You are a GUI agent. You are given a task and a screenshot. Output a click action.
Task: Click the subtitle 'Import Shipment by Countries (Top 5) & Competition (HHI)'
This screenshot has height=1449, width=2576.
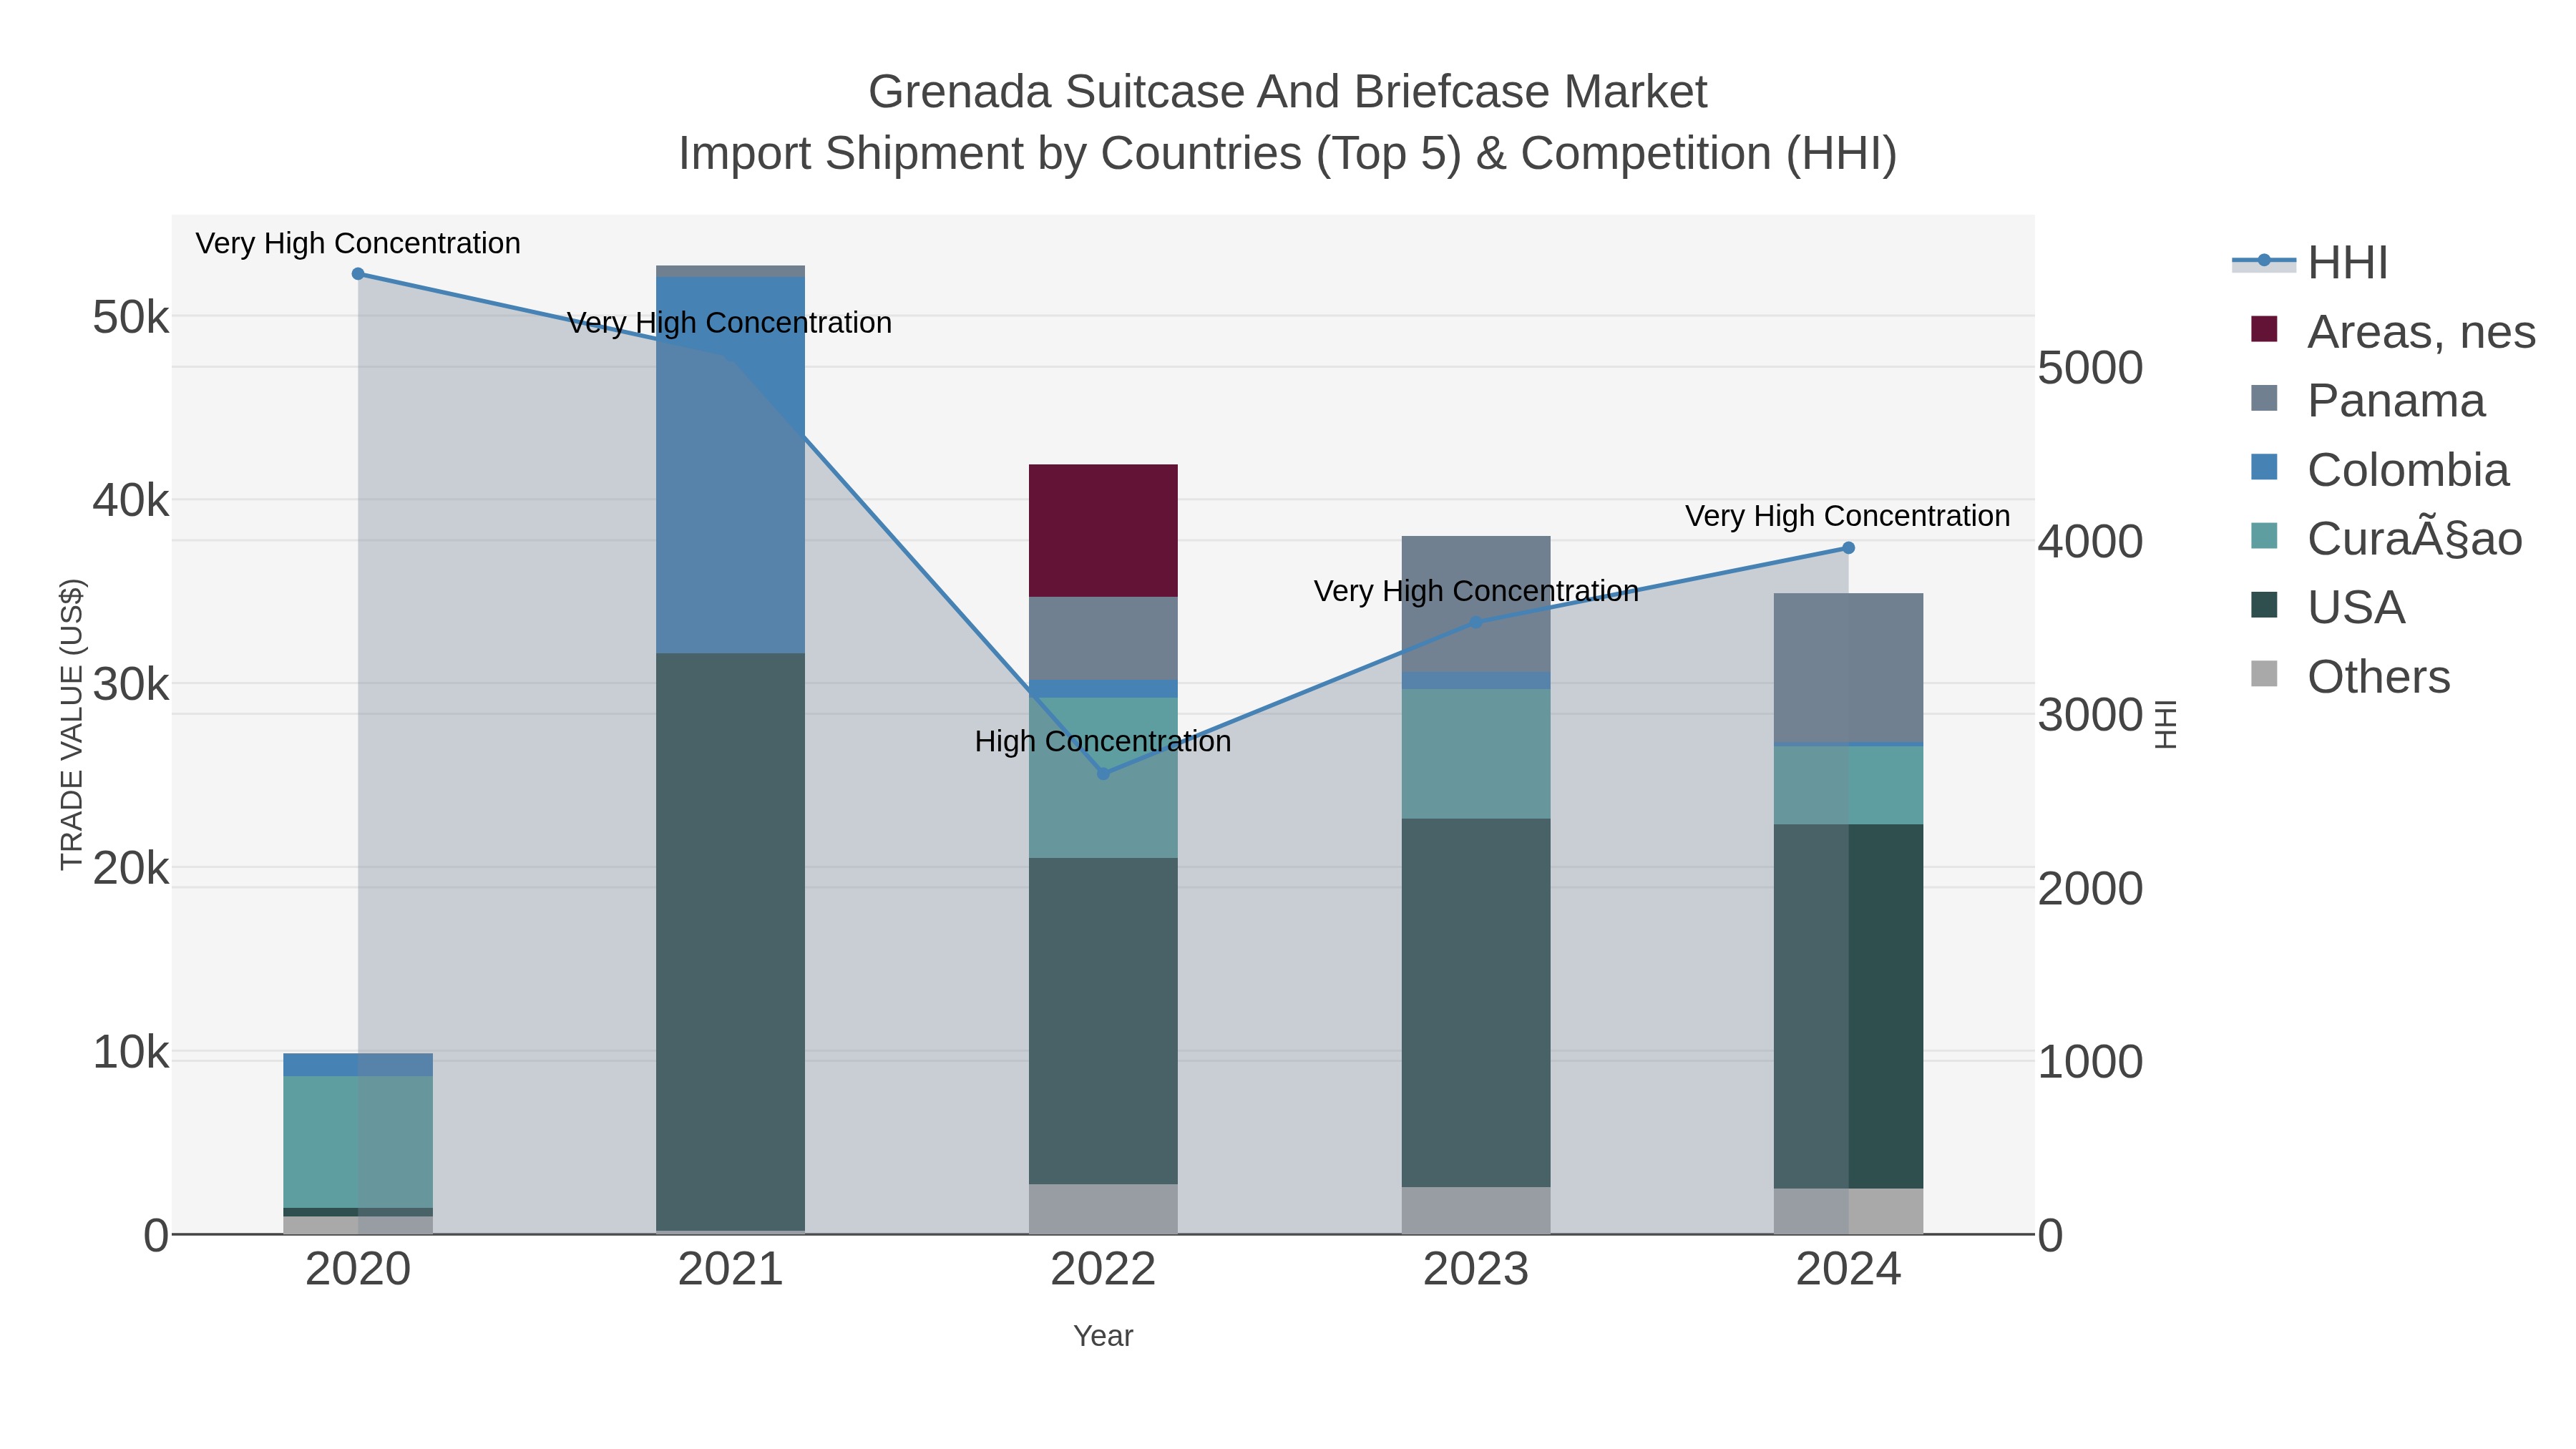pyautogui.click(x=1288, y=154)
